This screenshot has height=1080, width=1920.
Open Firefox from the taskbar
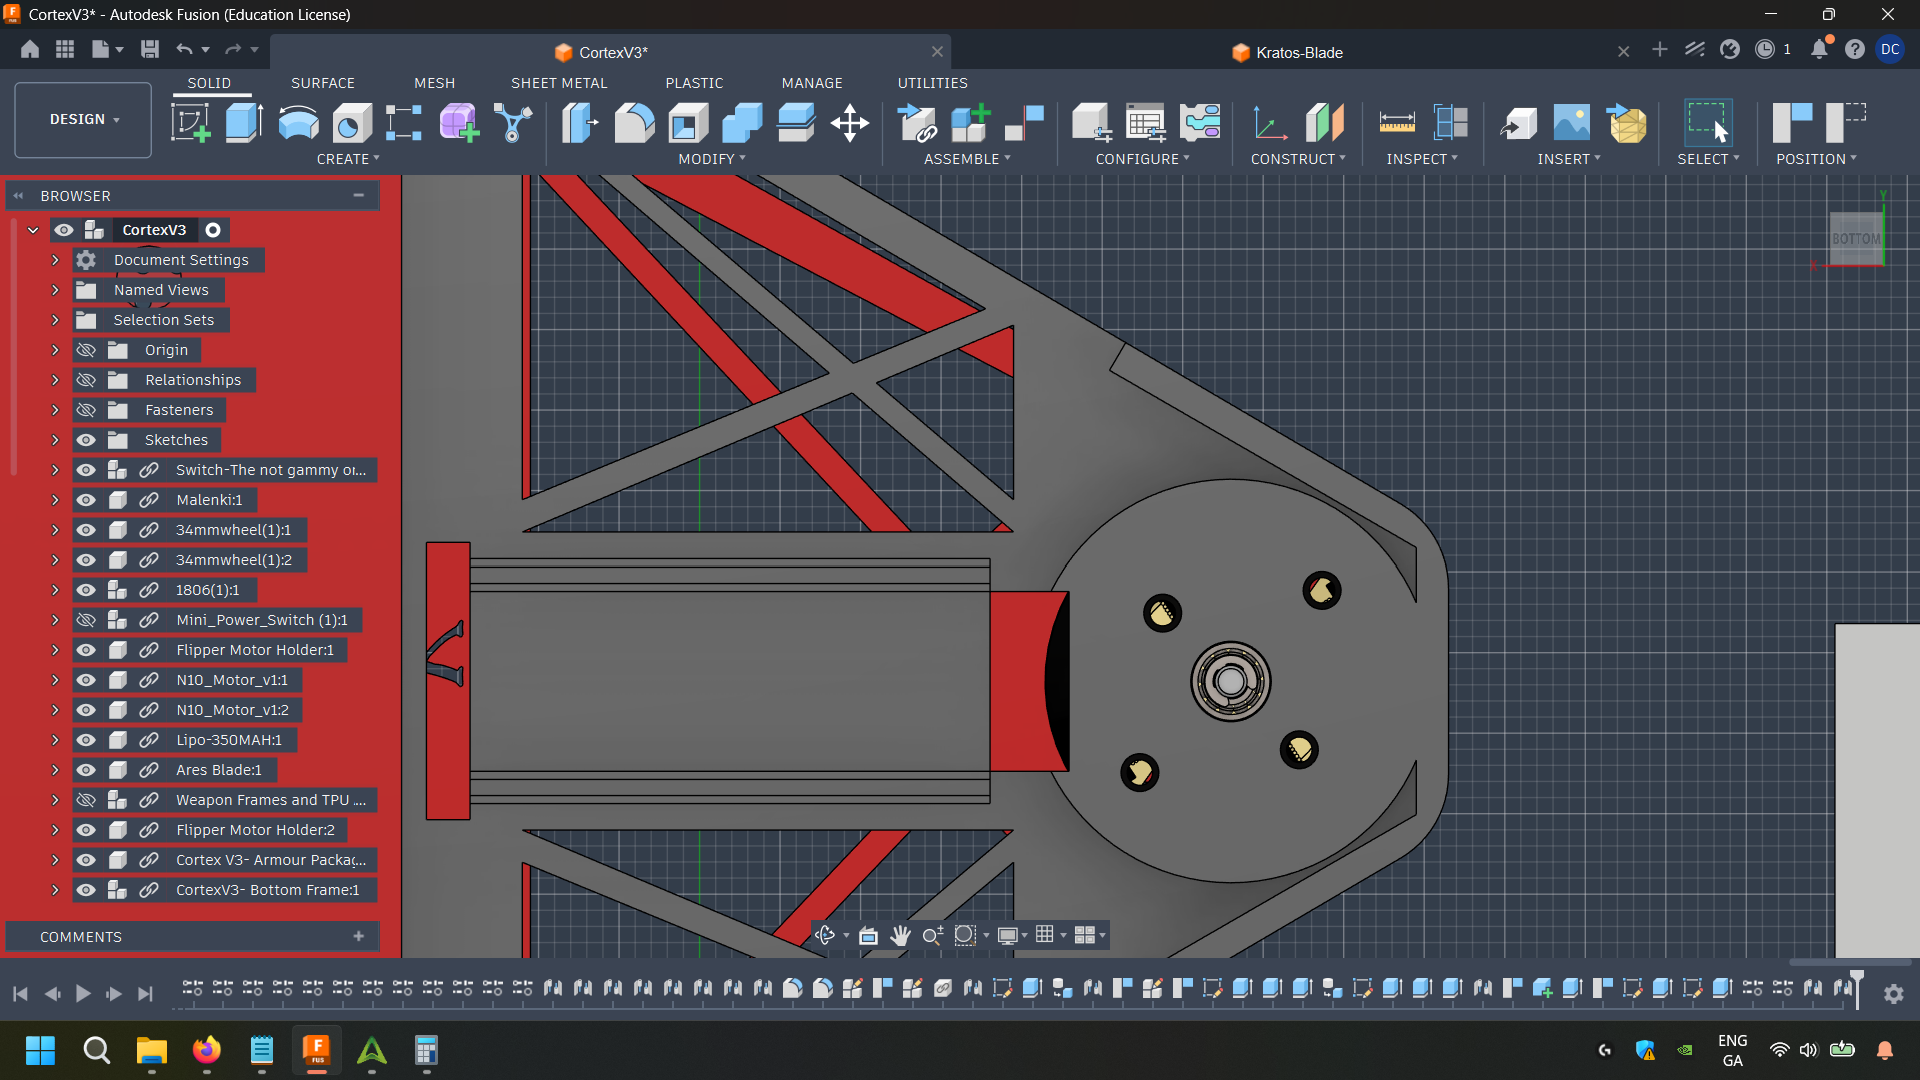tap(207, 1051)
